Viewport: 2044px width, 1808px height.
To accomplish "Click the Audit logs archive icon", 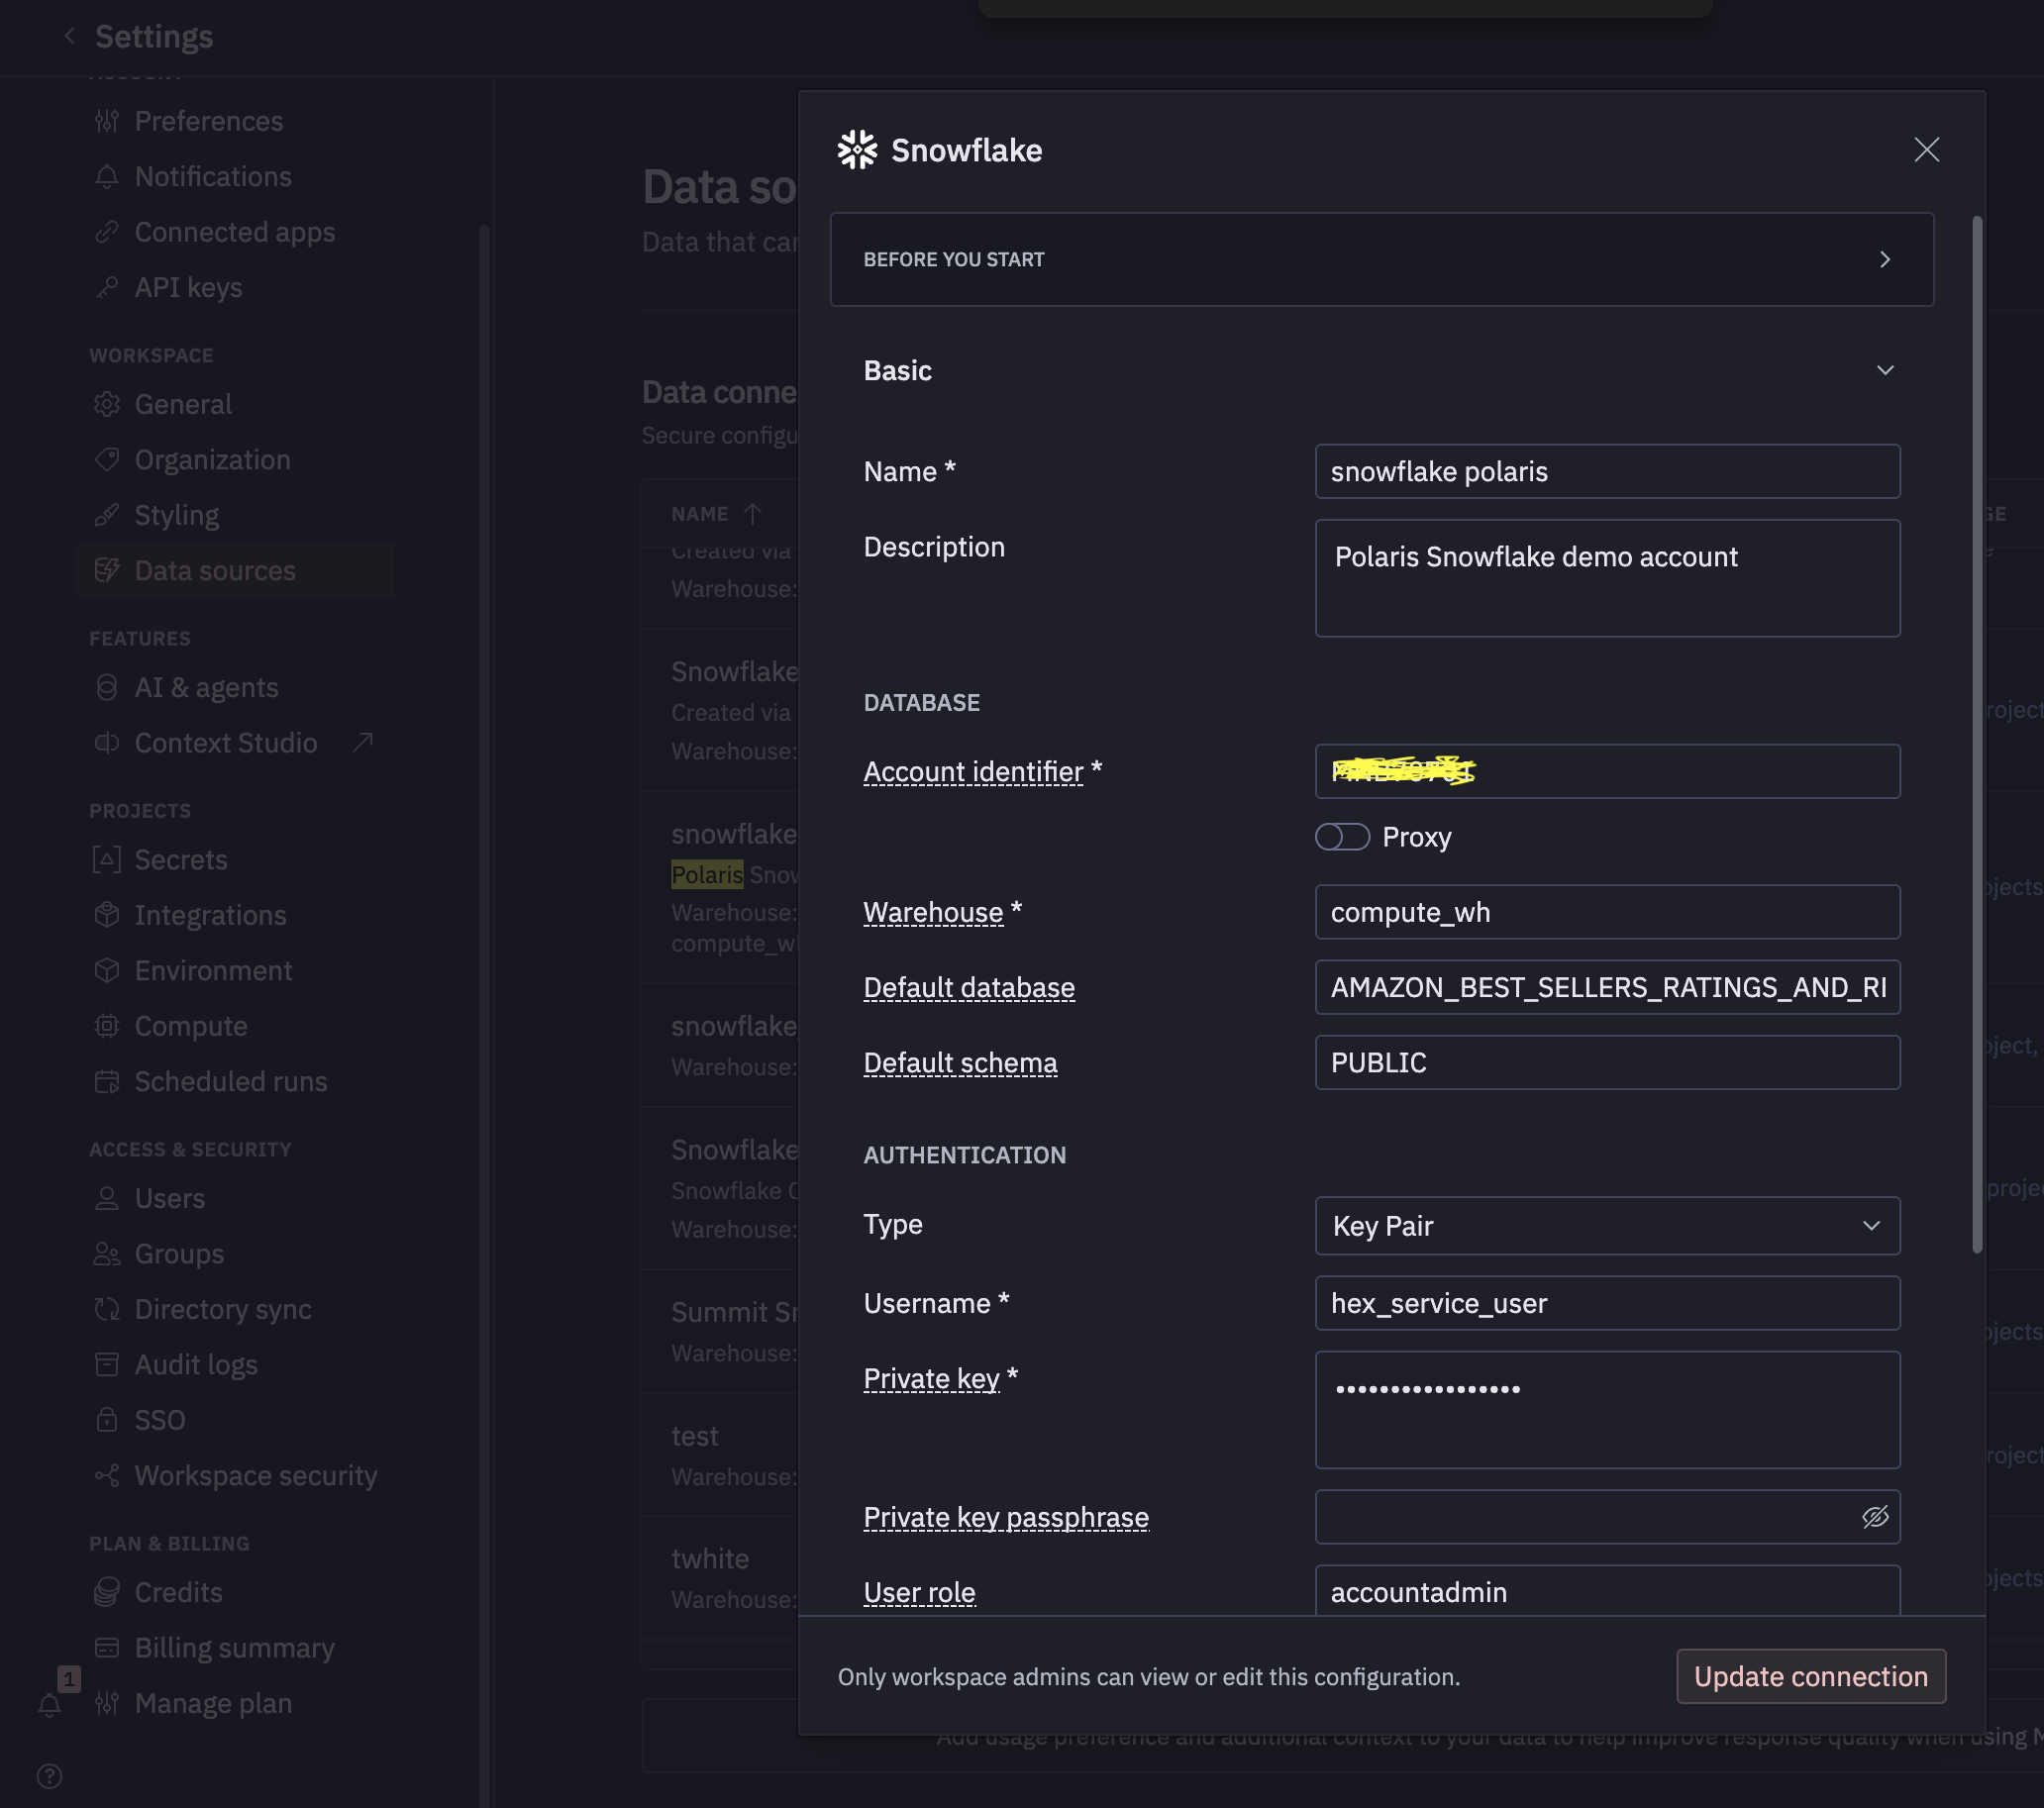I will pyautogui.click(x=107, y=1365).
